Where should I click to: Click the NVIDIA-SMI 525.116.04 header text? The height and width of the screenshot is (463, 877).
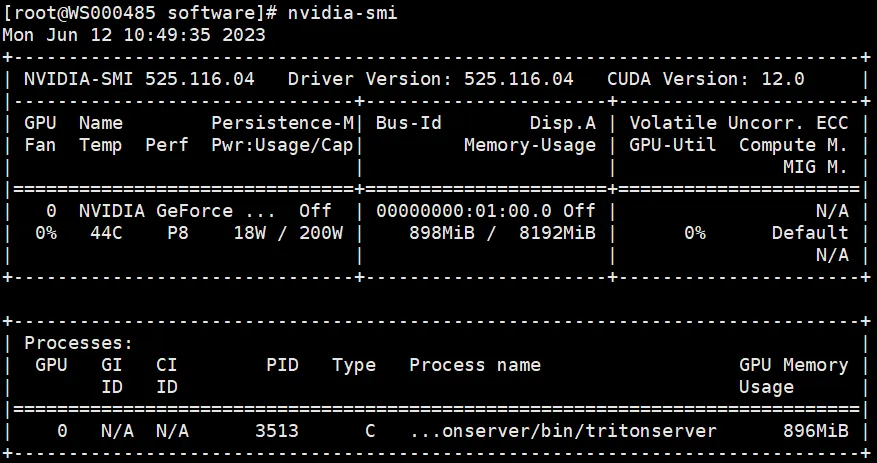click(139, 79)
